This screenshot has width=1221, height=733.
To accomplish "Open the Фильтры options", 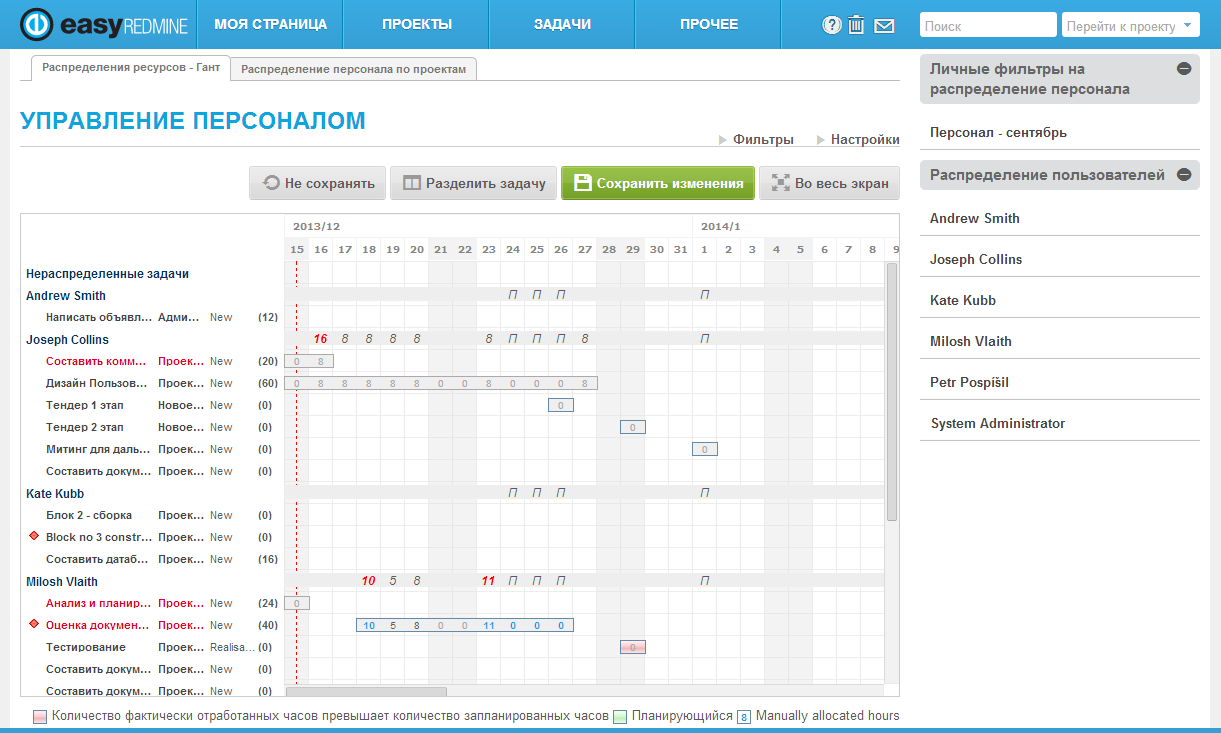I will coord(766,139).
